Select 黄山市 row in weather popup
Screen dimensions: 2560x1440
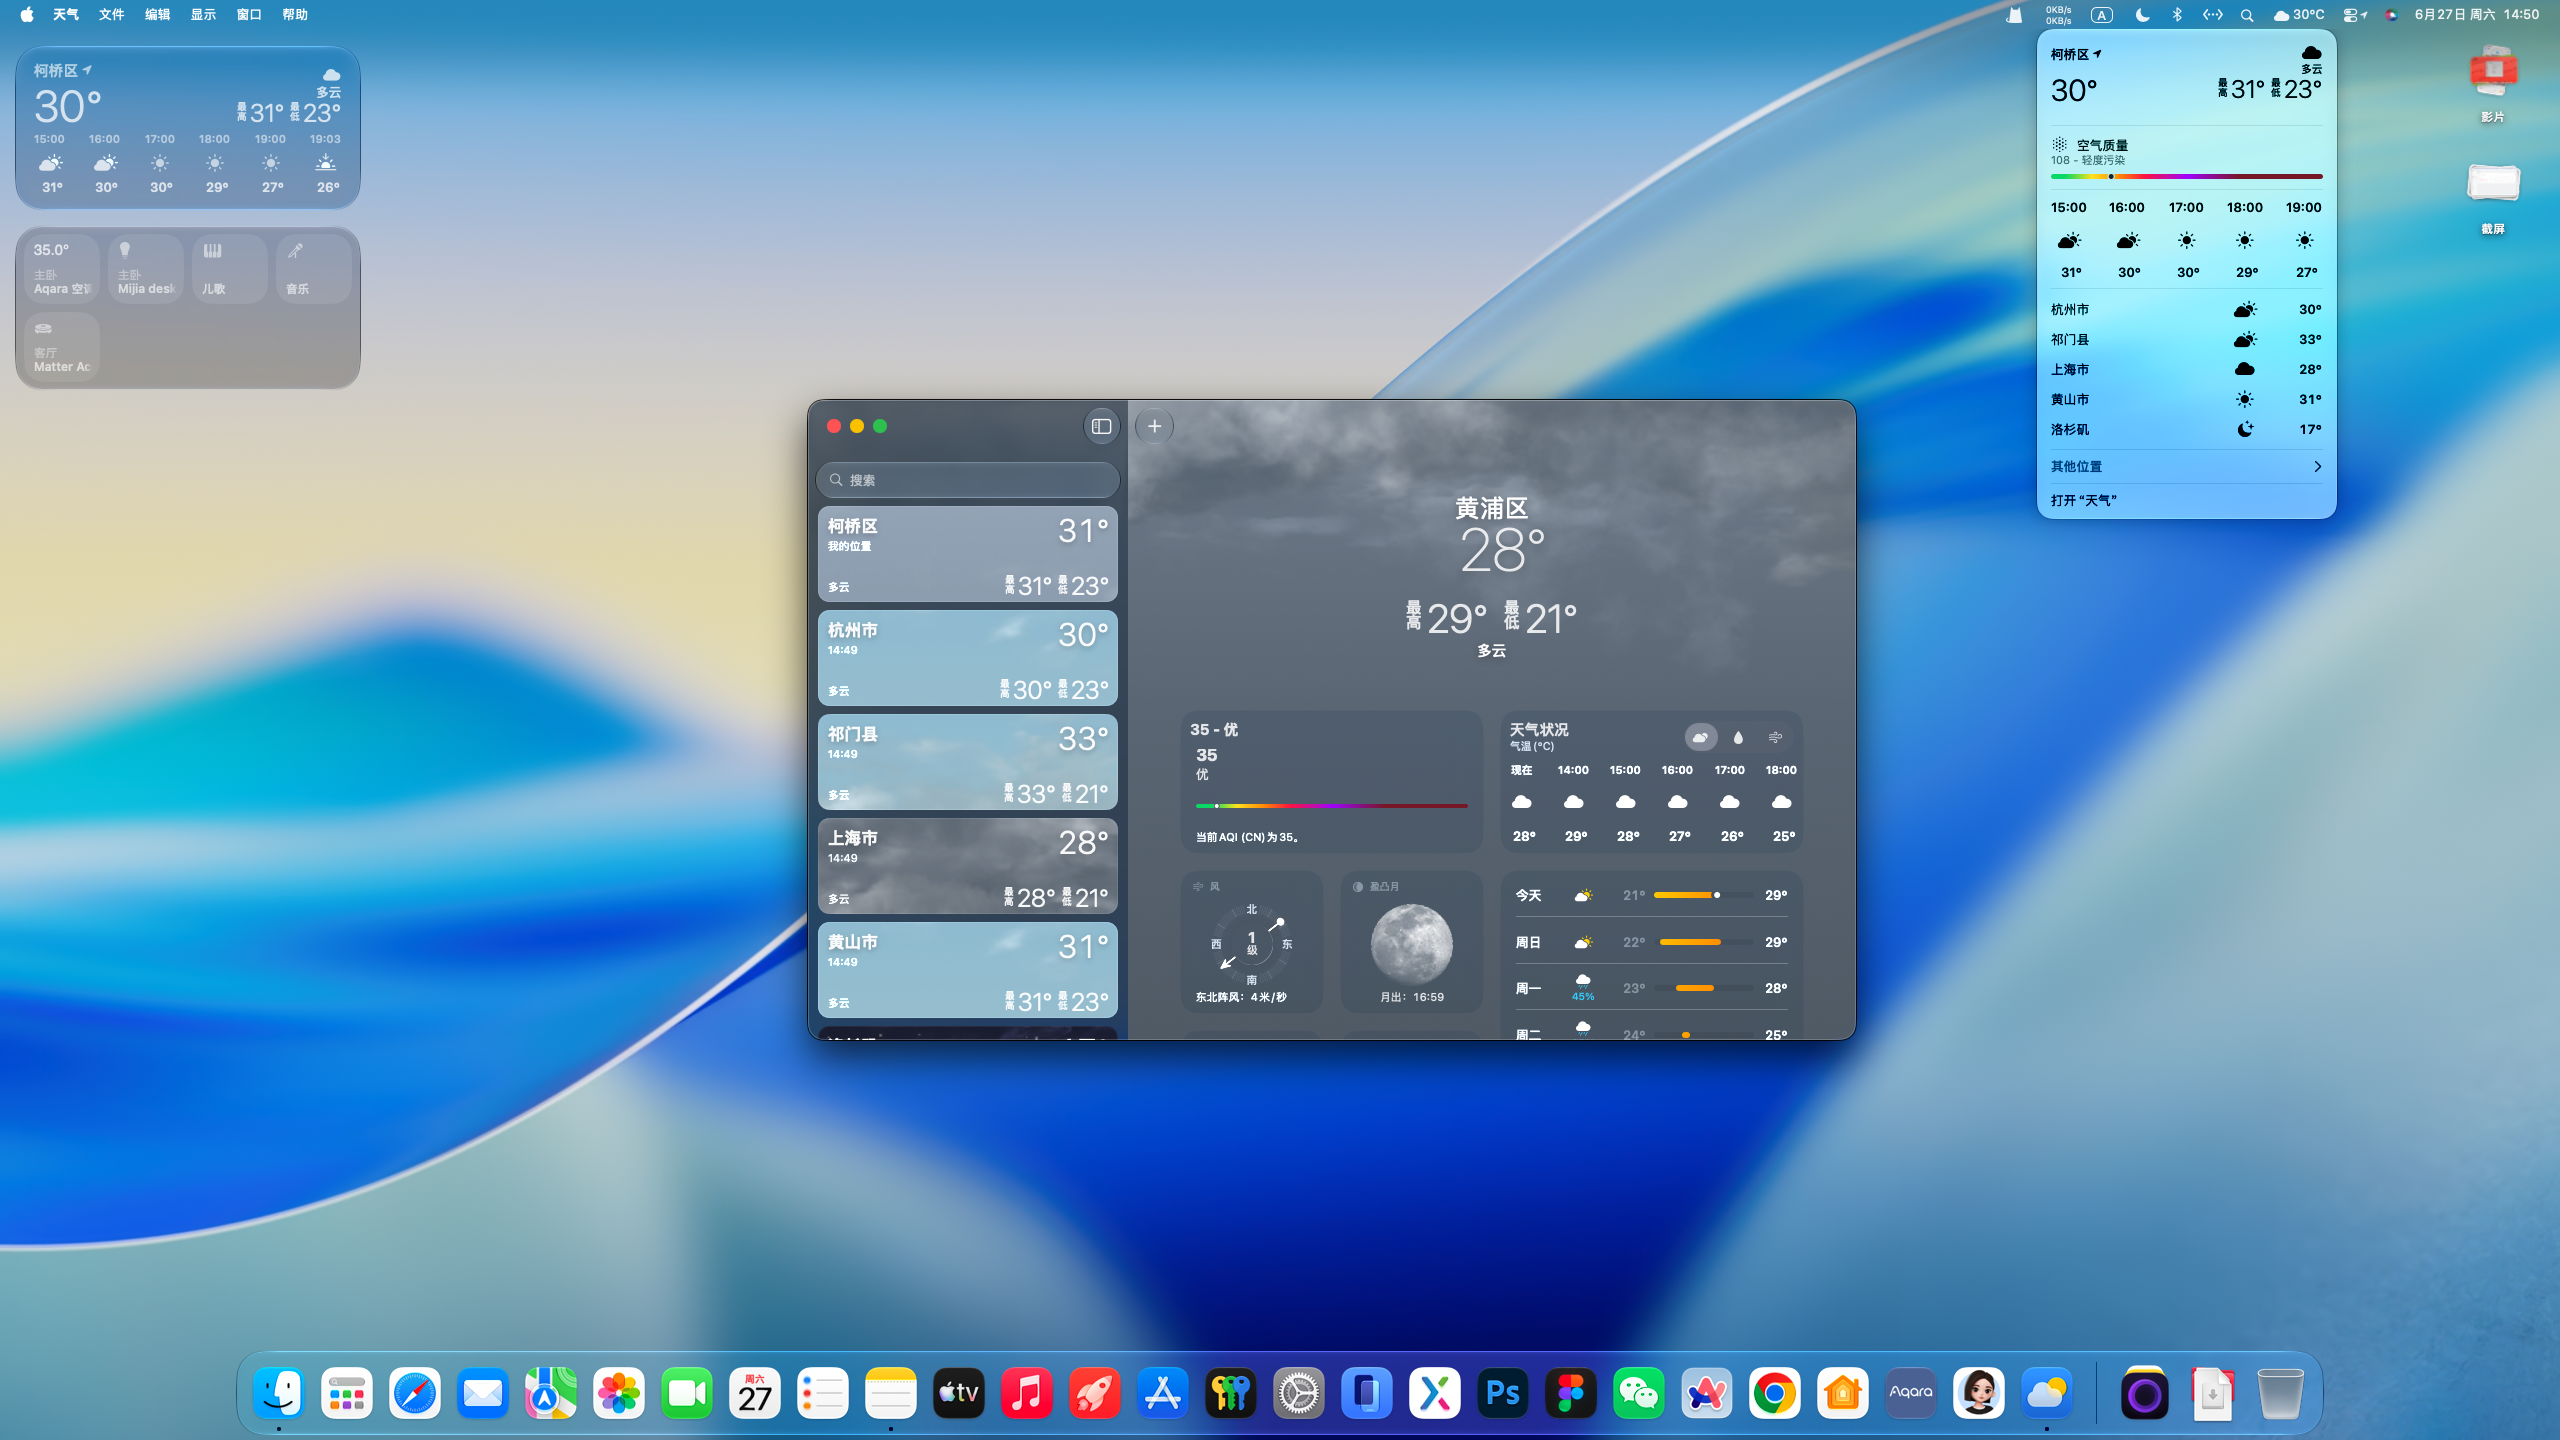2186,400
